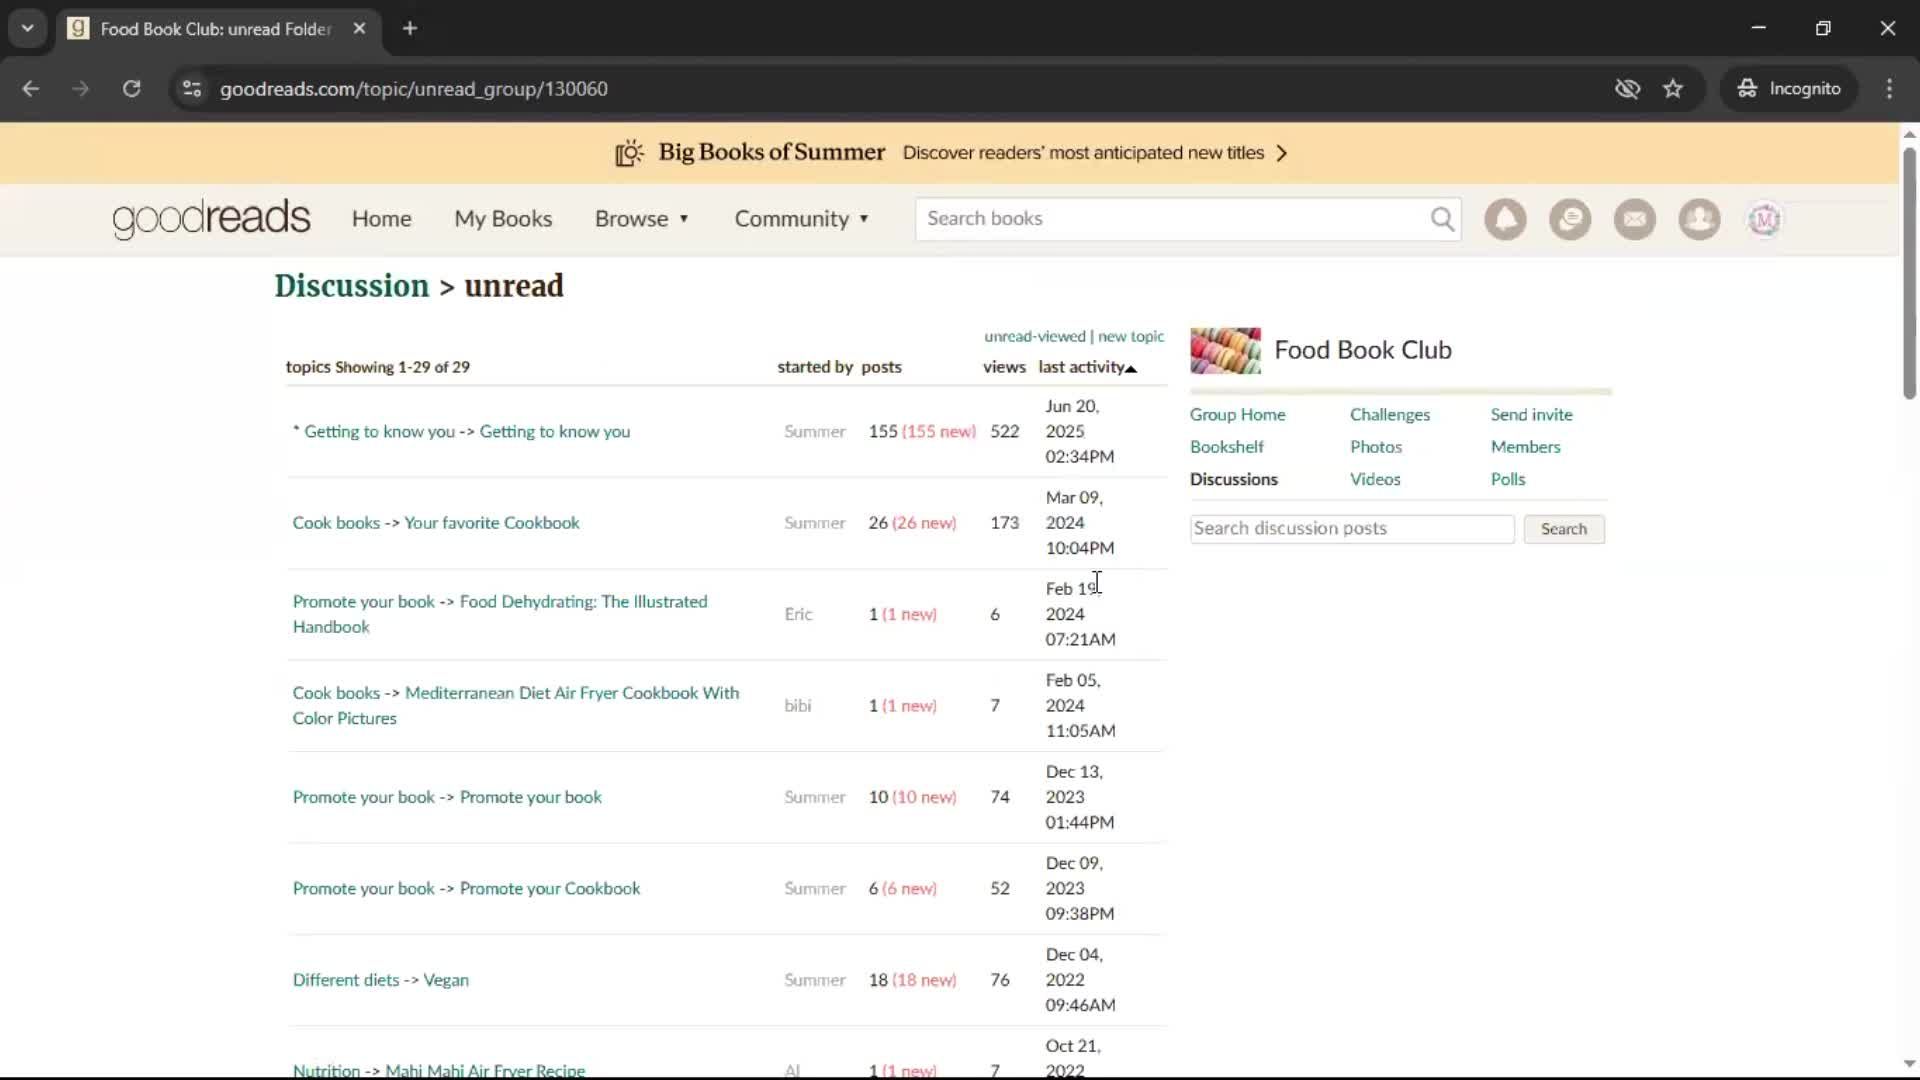The width and height of the screenshot is (1920, 1080).
Task: Click the unread-viewed link
Action: pos(1034,336)
